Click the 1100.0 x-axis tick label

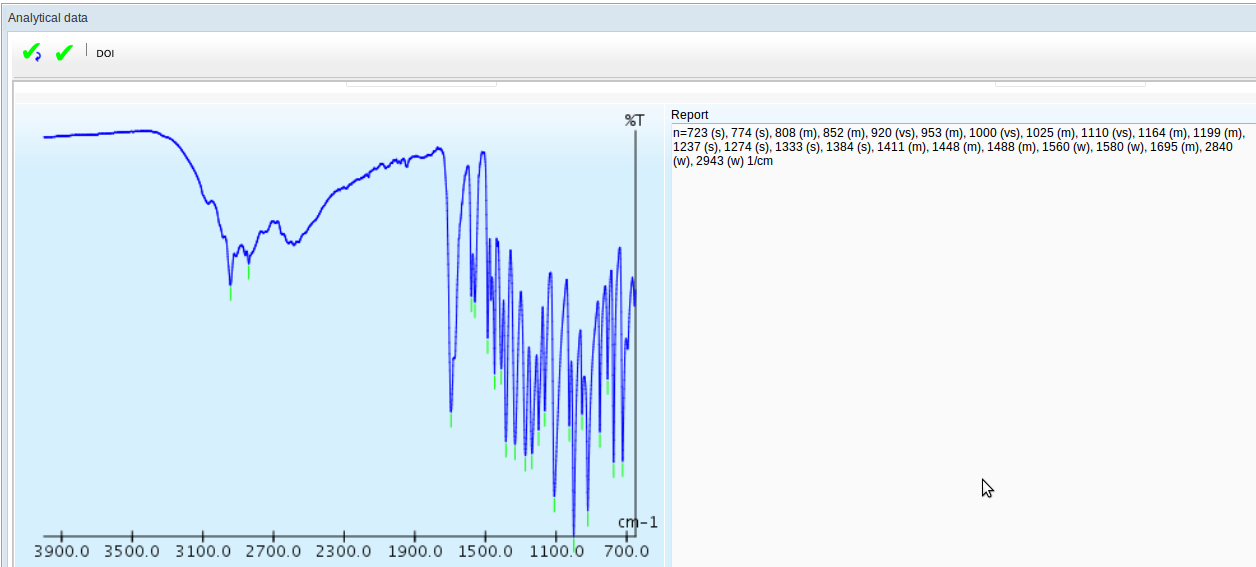[x=555, y=551]
